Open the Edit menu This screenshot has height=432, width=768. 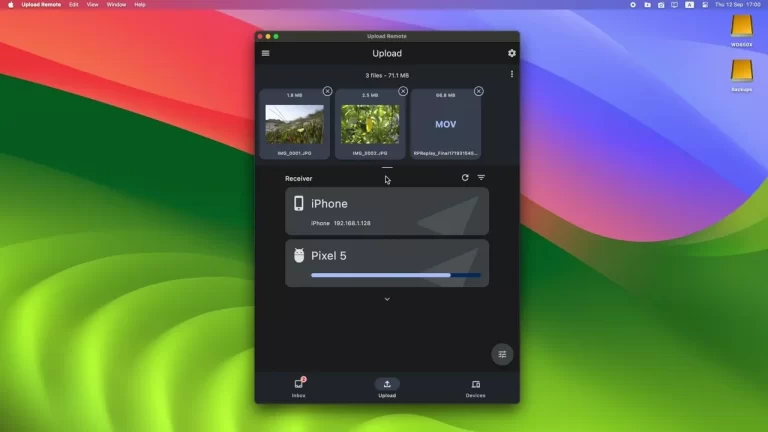[x=73, y=4]
